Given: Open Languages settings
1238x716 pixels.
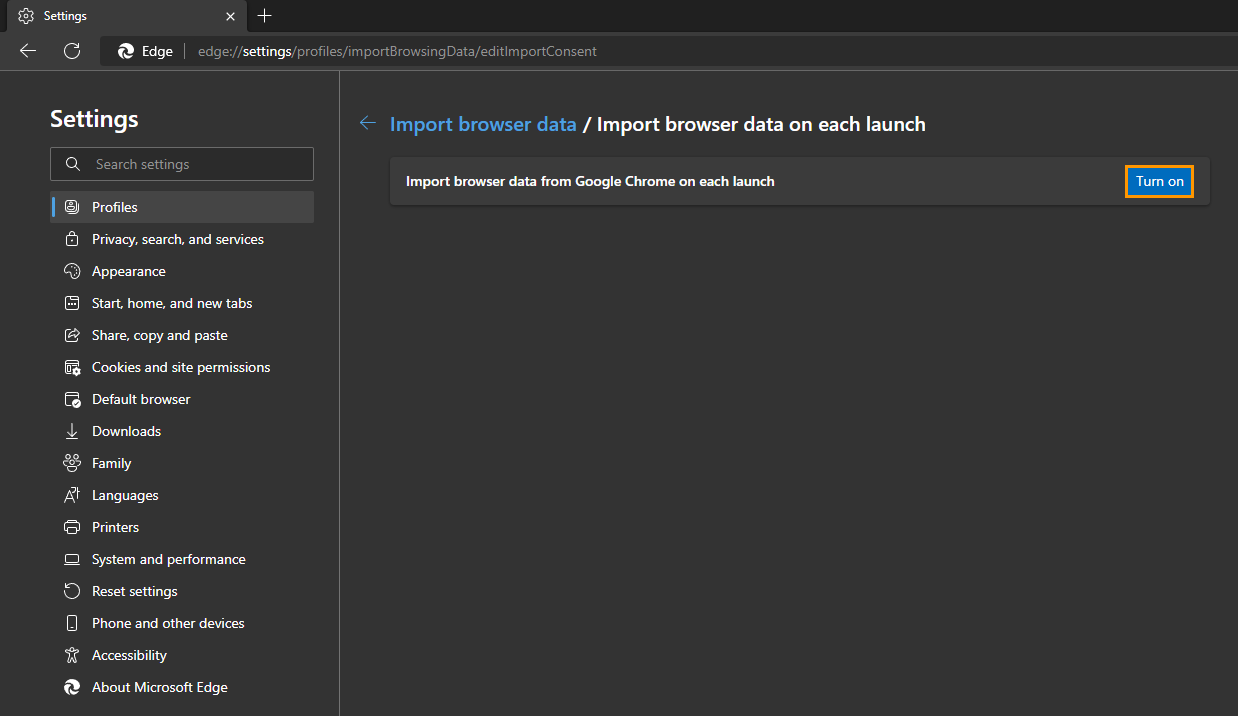Looking at the screenshot, I should tap(182, 495).
